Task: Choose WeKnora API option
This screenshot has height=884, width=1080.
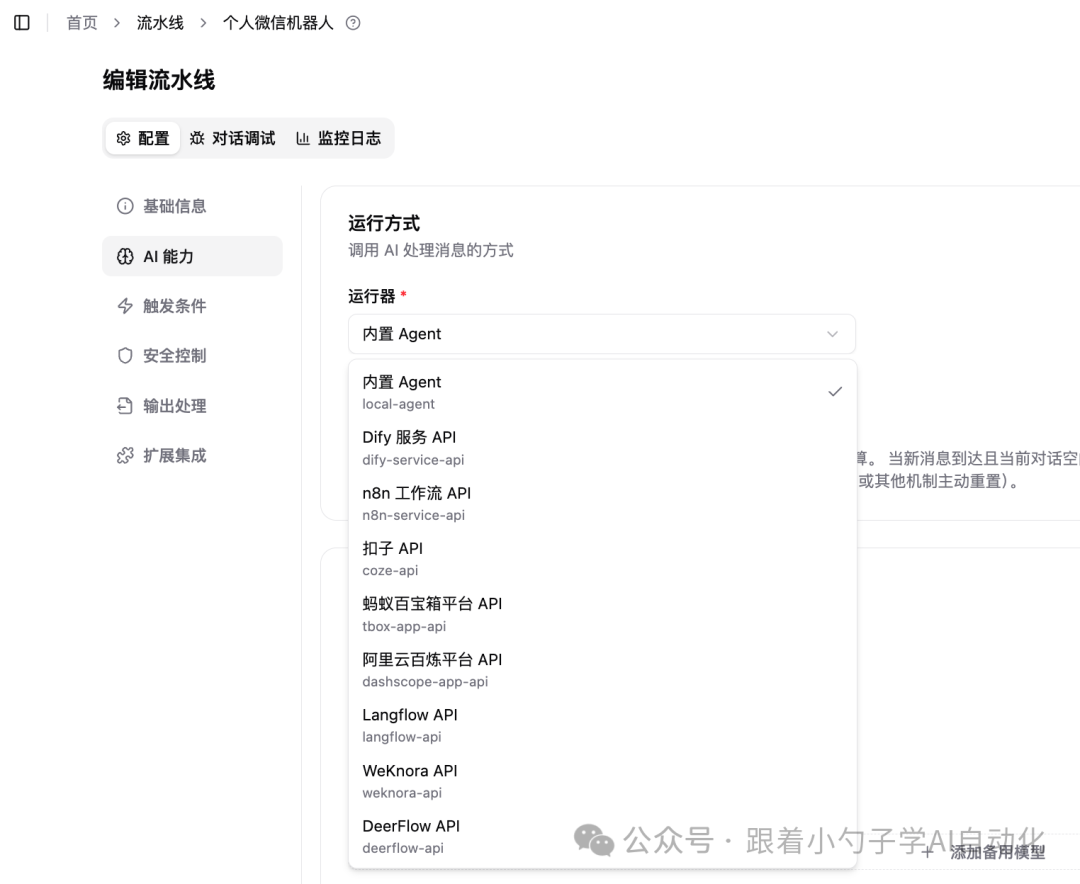Action: (x=603, y=781)
